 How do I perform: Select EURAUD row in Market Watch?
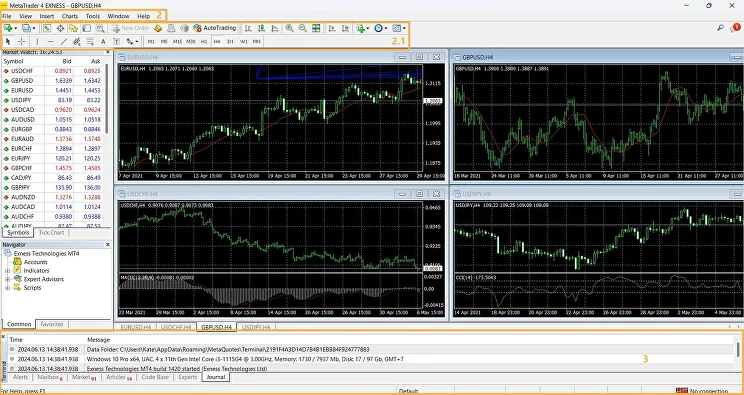(52, 139)
